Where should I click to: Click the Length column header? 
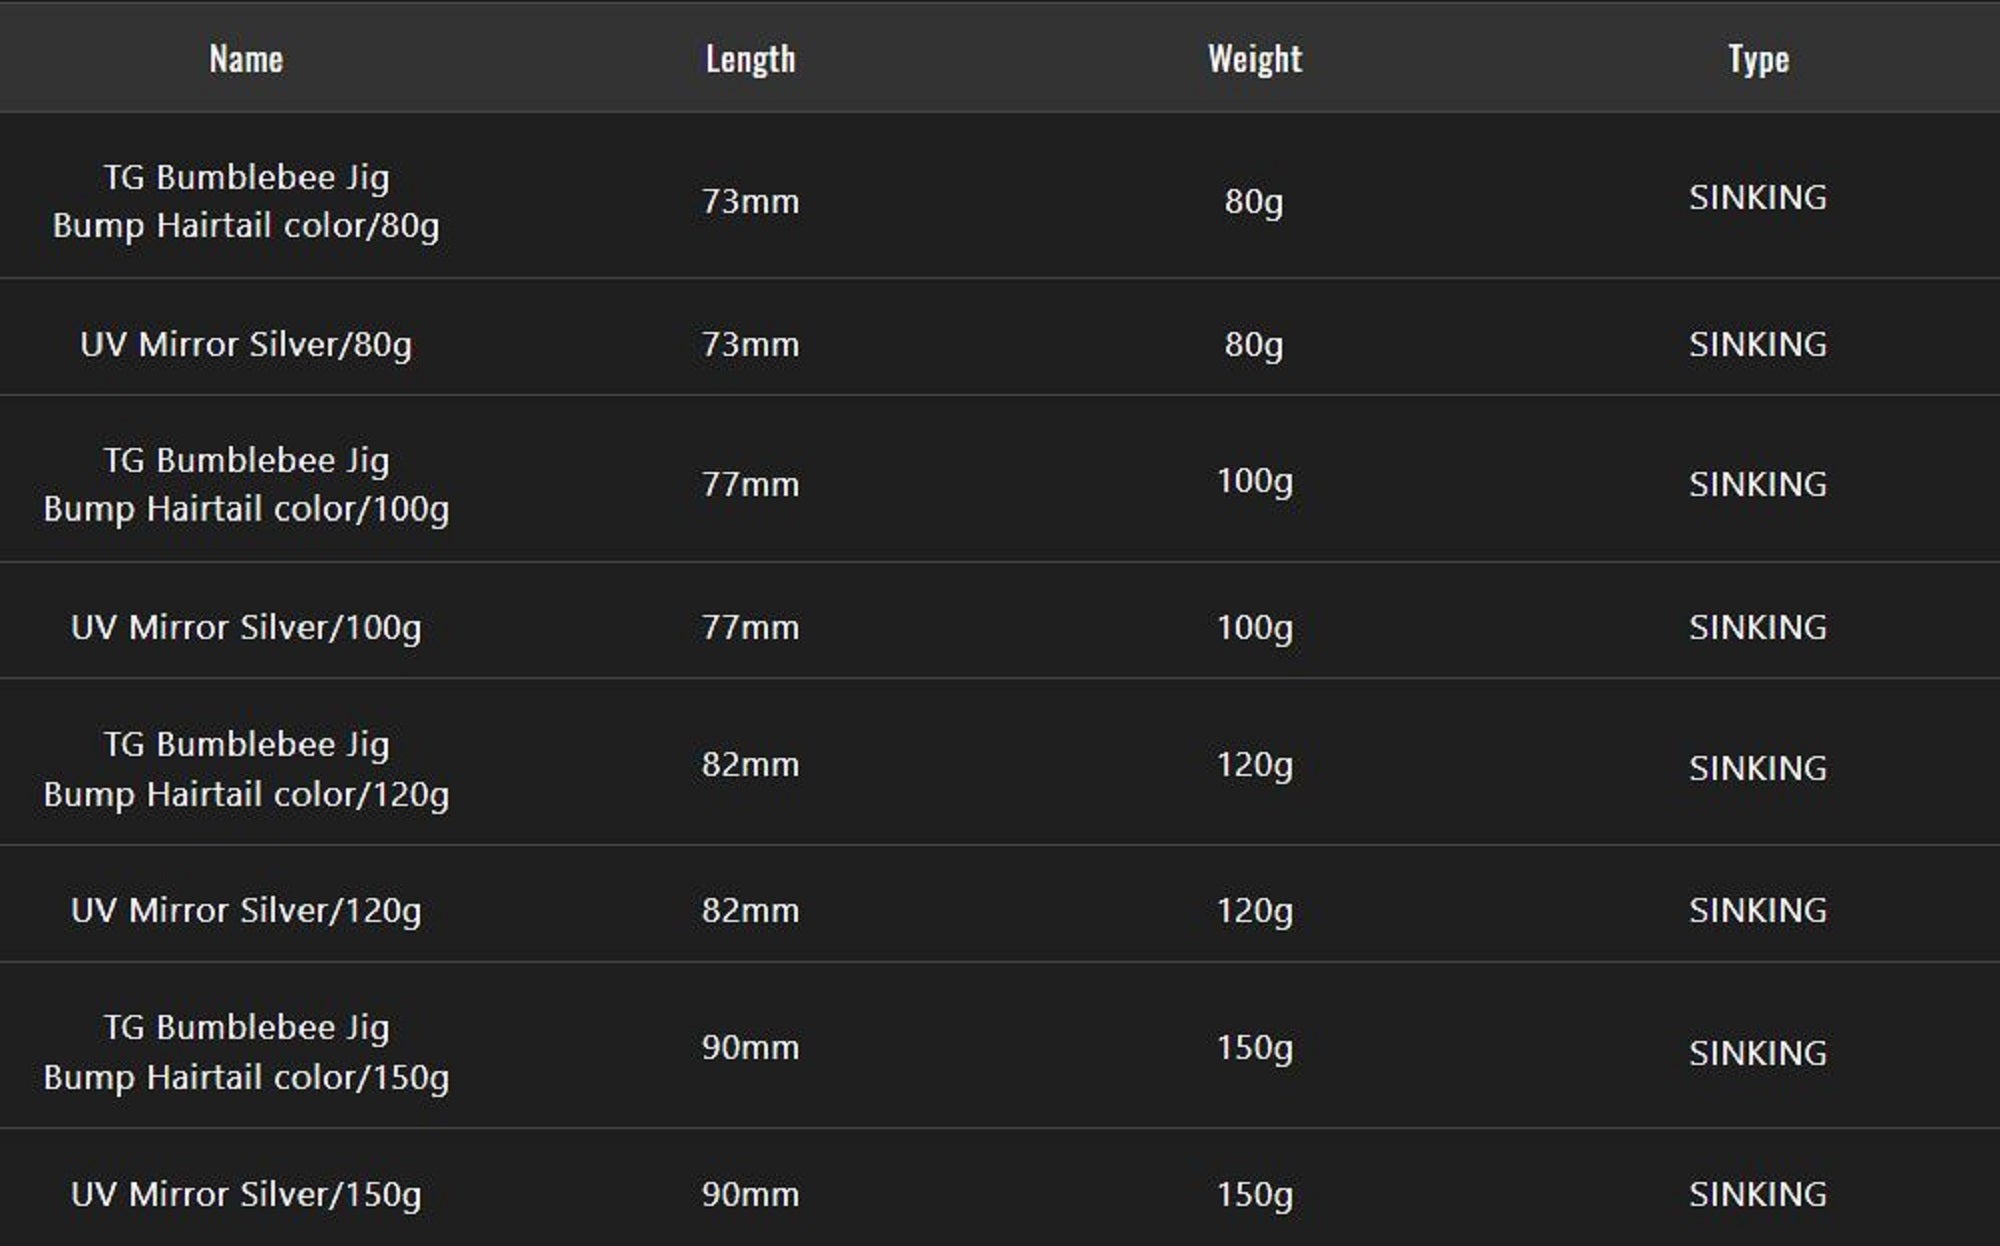pyautogui.click(x=750, y=59)
